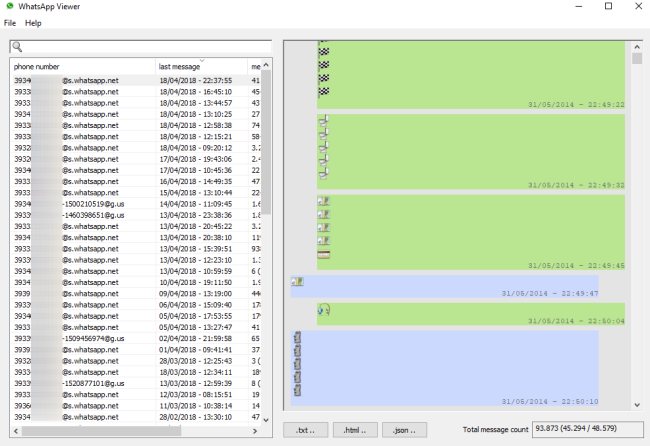Select chat dated 18/04/2018 - 12:58:38
The image size is (650, 446).
click(136, 125)
